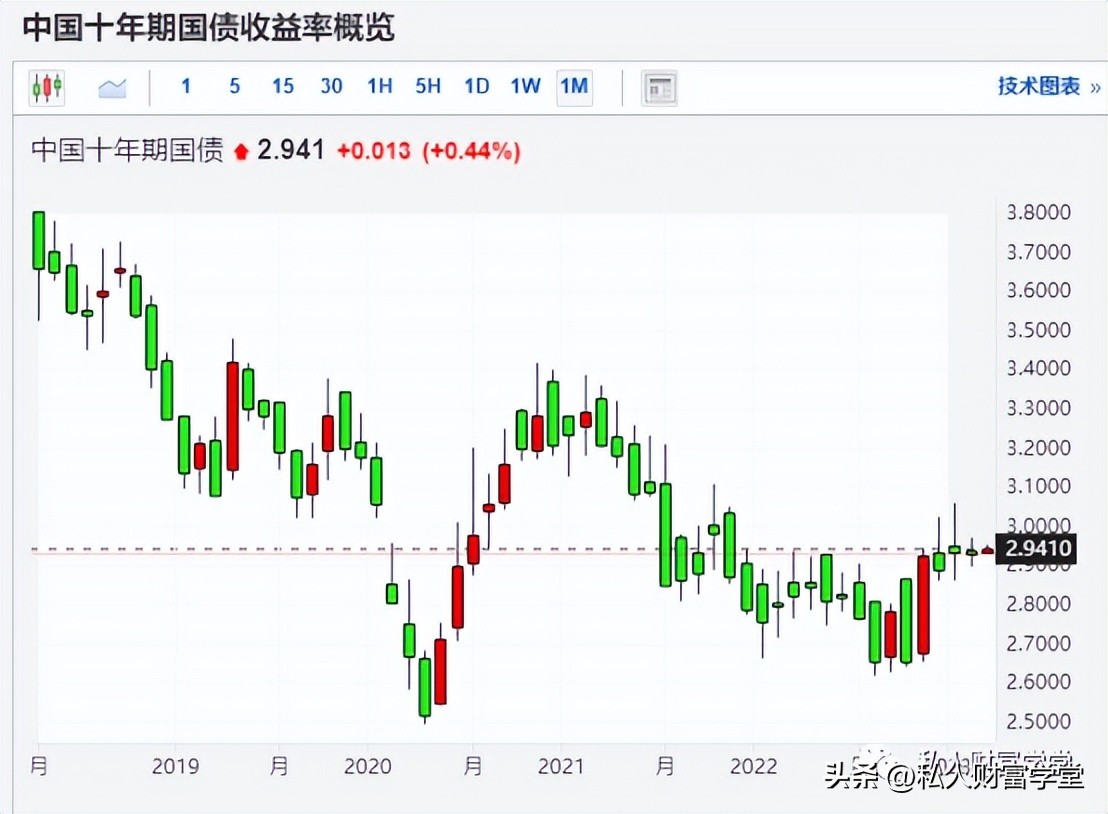The height and width of the screenshot is (814, 1108).
Task: Open the chart layout panel icon
Action: tap(660, 88)
